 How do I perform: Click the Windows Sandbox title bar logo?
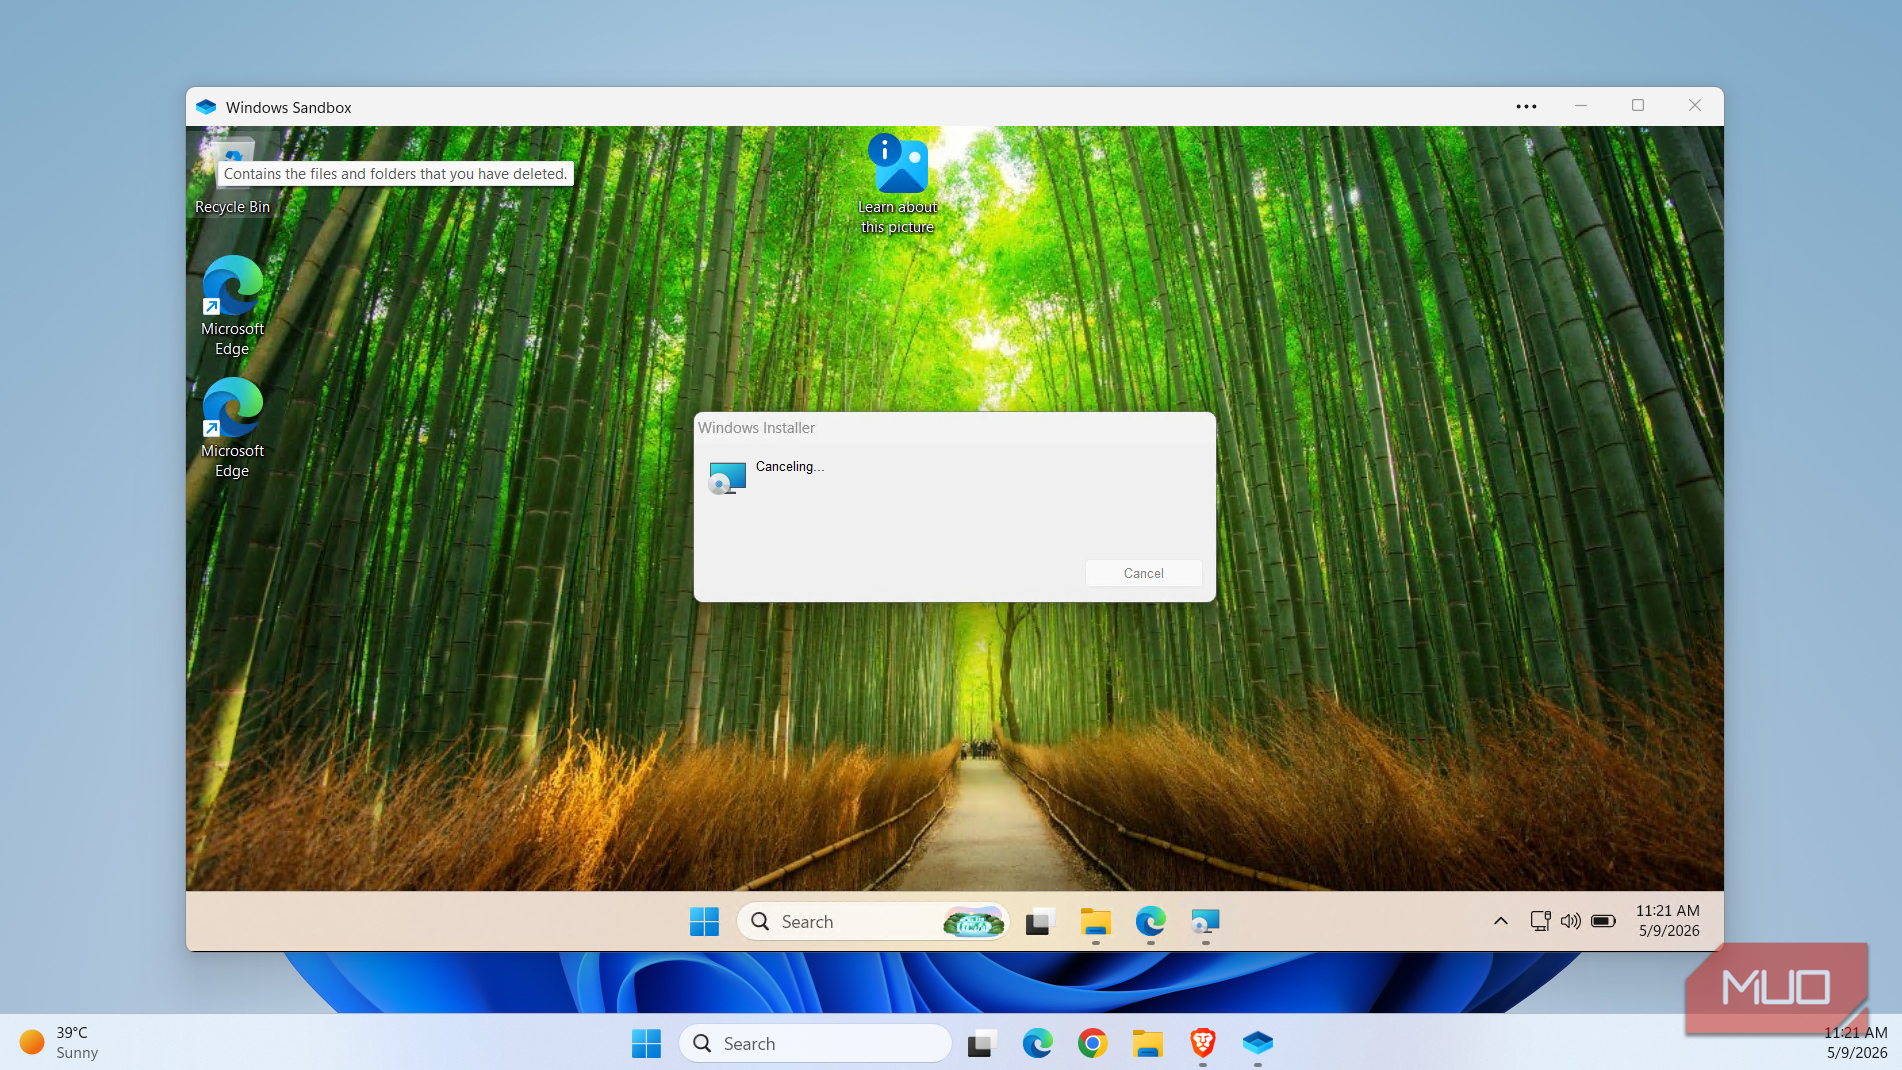[x=206, y=107]
